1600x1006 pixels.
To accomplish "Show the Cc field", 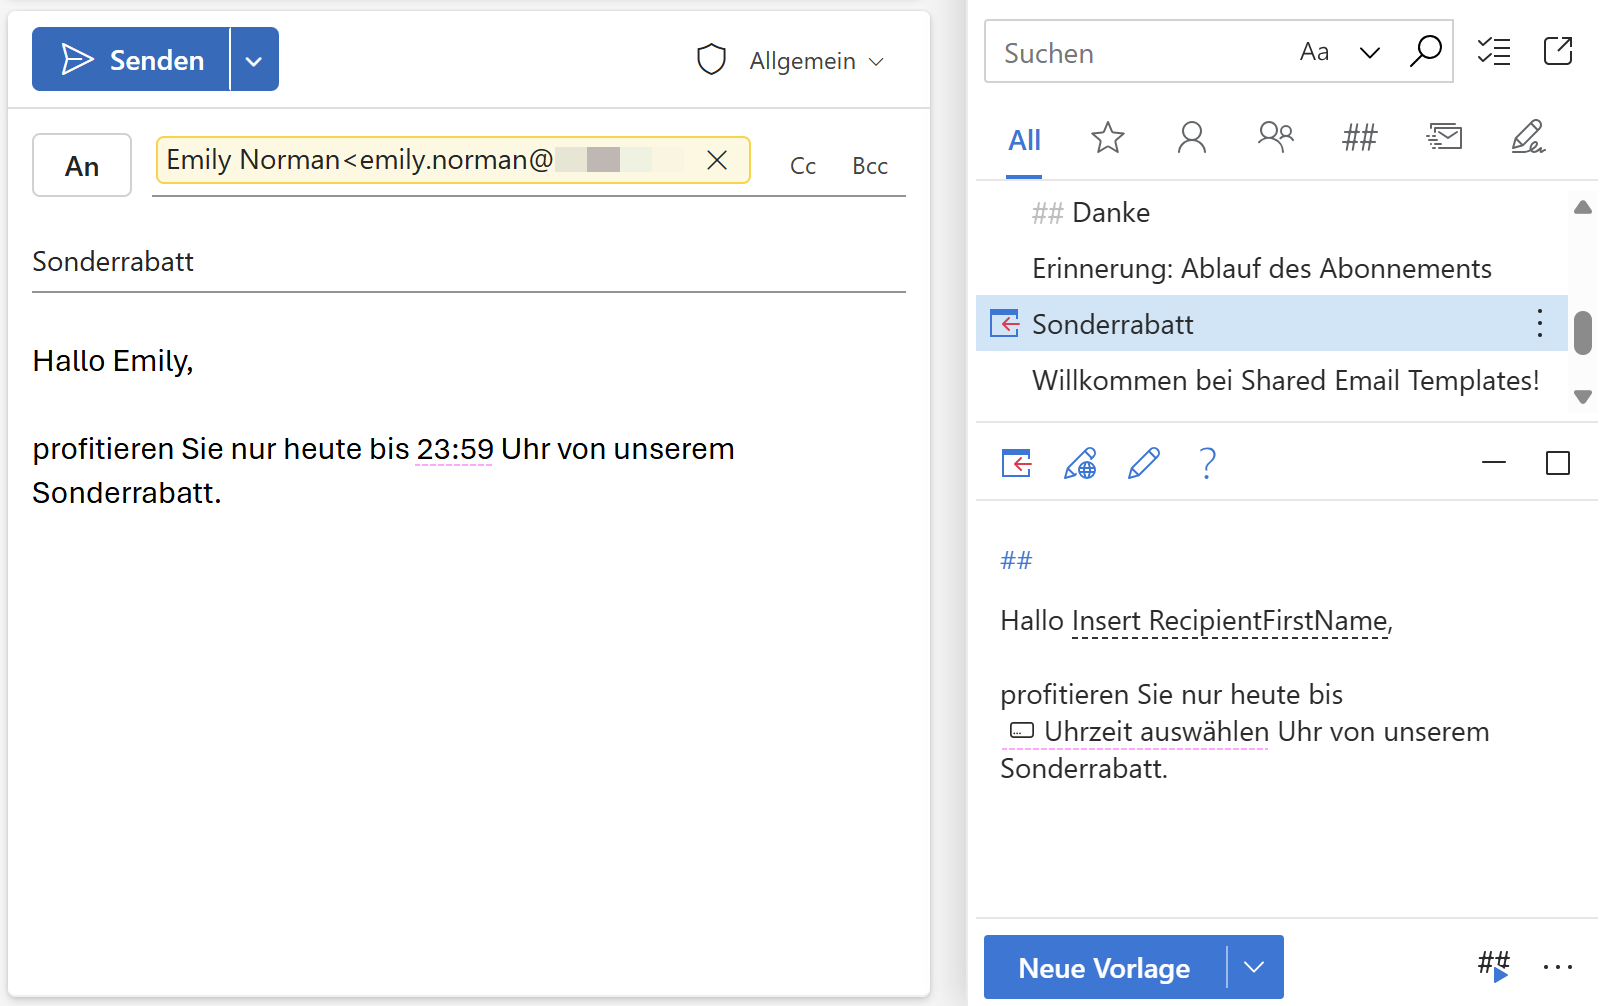I will click(x=803, y=166).
